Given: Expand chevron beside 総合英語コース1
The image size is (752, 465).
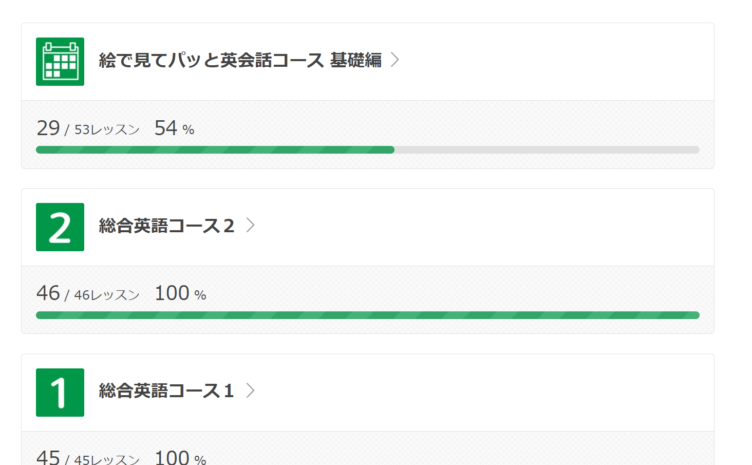Looking at the screenshot, I should (250, 391).
